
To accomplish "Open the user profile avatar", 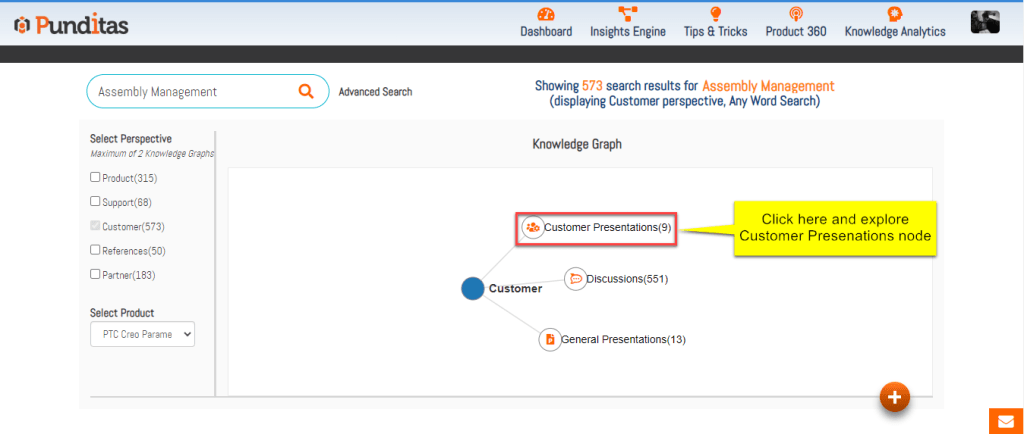I will click(985, 23).
